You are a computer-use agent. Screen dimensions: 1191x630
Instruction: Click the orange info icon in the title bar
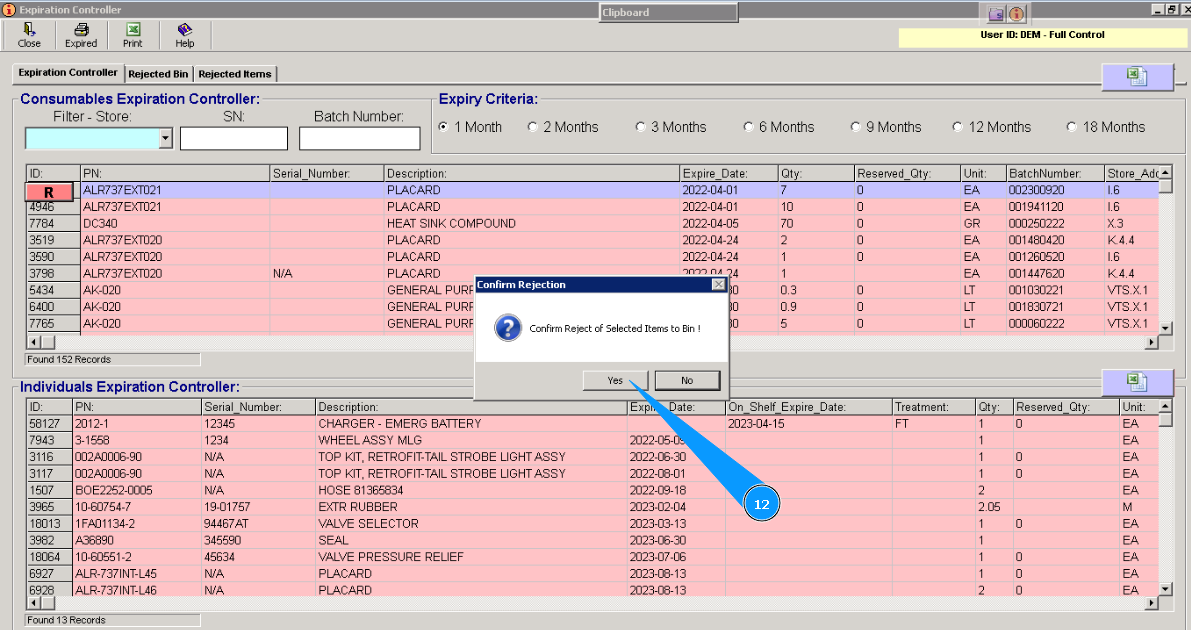click(x=1017, y=14)
